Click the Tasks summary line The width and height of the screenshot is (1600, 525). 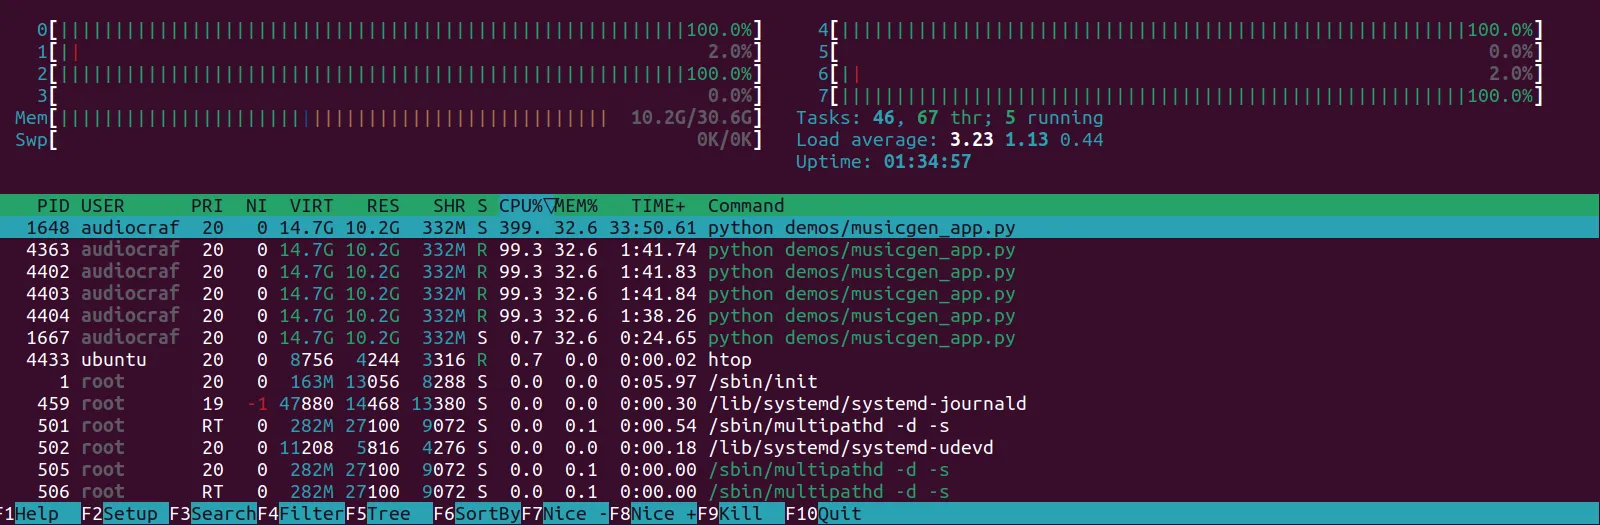(x=950, y=118)
